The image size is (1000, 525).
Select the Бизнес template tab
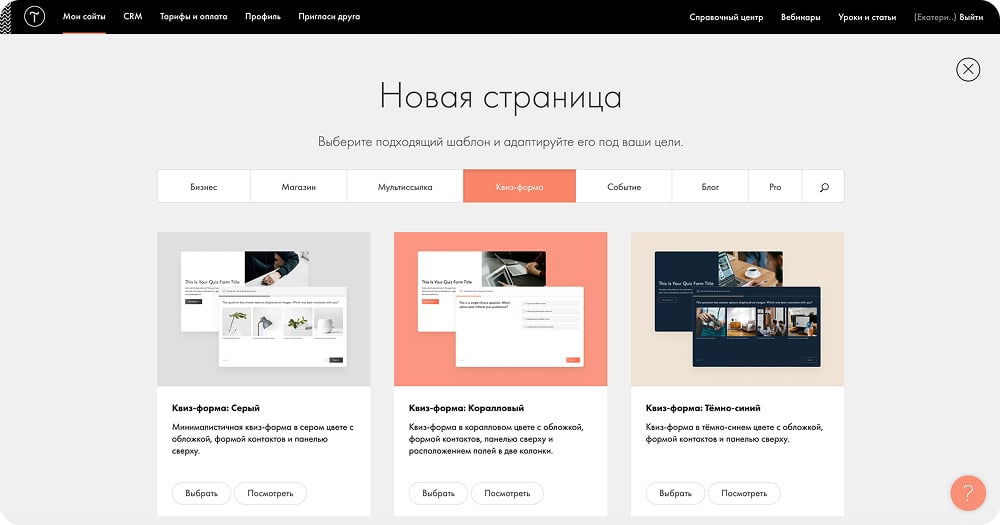[203, 187]
